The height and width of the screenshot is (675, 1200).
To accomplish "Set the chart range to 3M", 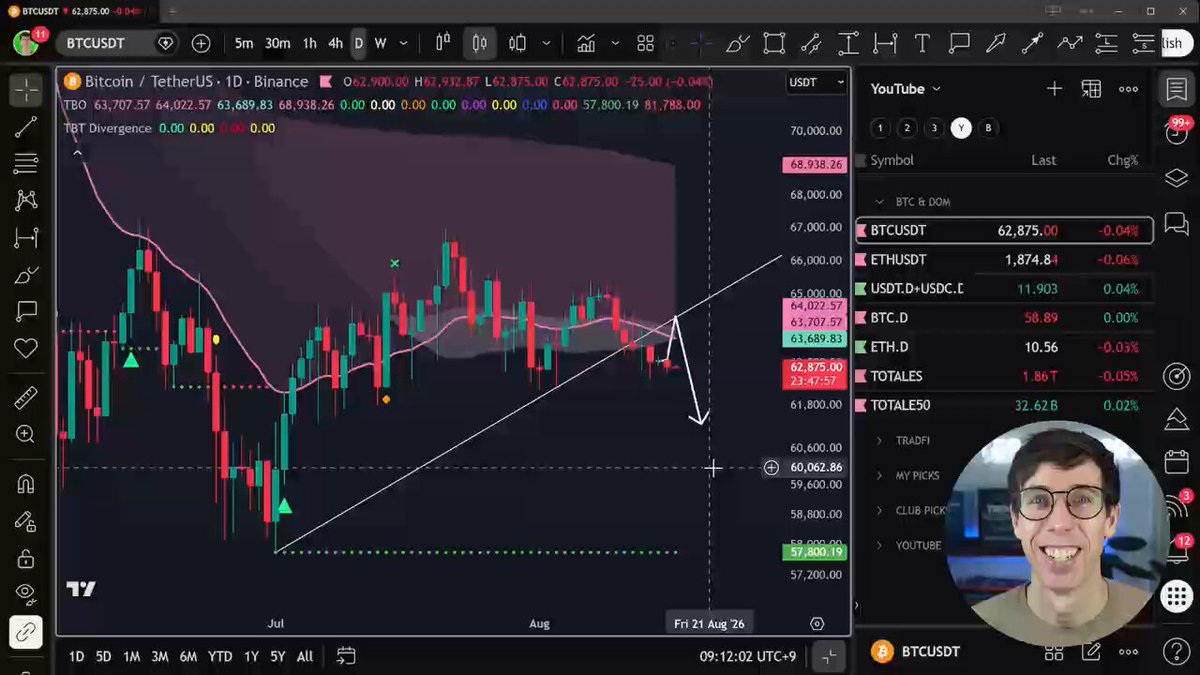I will (160, 656).
